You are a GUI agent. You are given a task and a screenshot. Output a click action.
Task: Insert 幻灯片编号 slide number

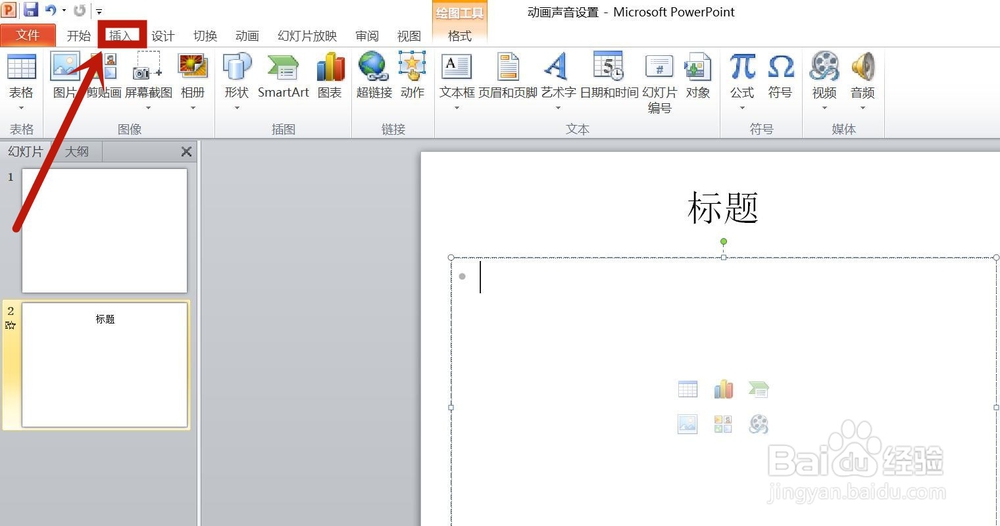[659, 84]
